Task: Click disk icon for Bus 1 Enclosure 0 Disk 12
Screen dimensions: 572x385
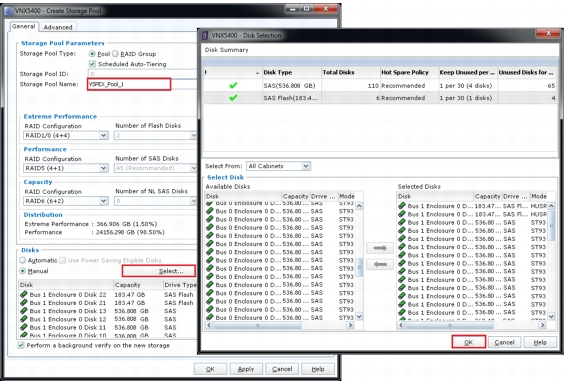Action: 24,319
